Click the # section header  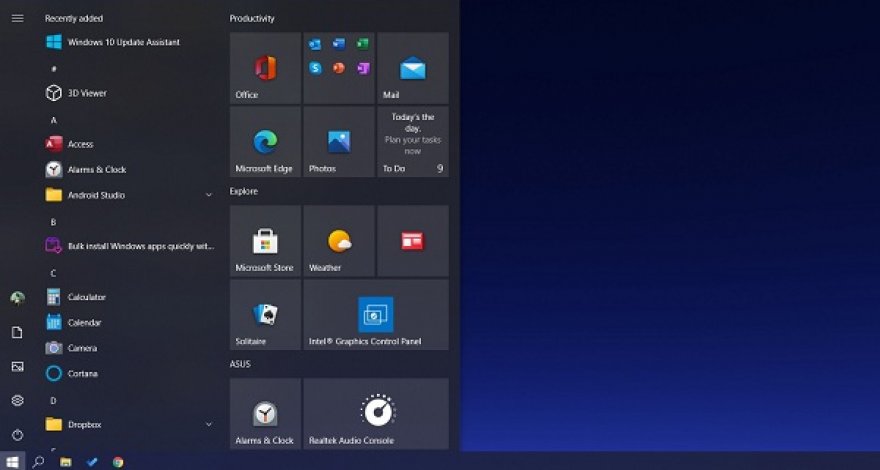point(54,69)
